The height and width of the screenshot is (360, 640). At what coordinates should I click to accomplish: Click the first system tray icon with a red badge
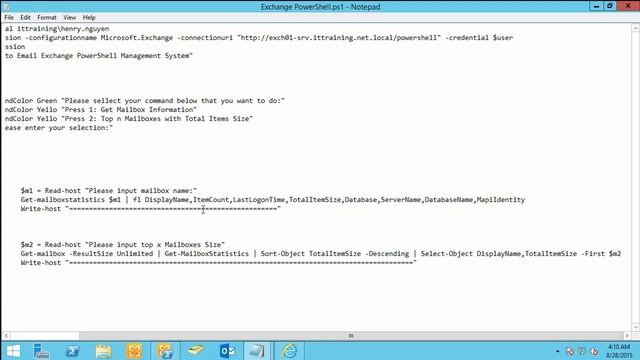click(570, 351)
